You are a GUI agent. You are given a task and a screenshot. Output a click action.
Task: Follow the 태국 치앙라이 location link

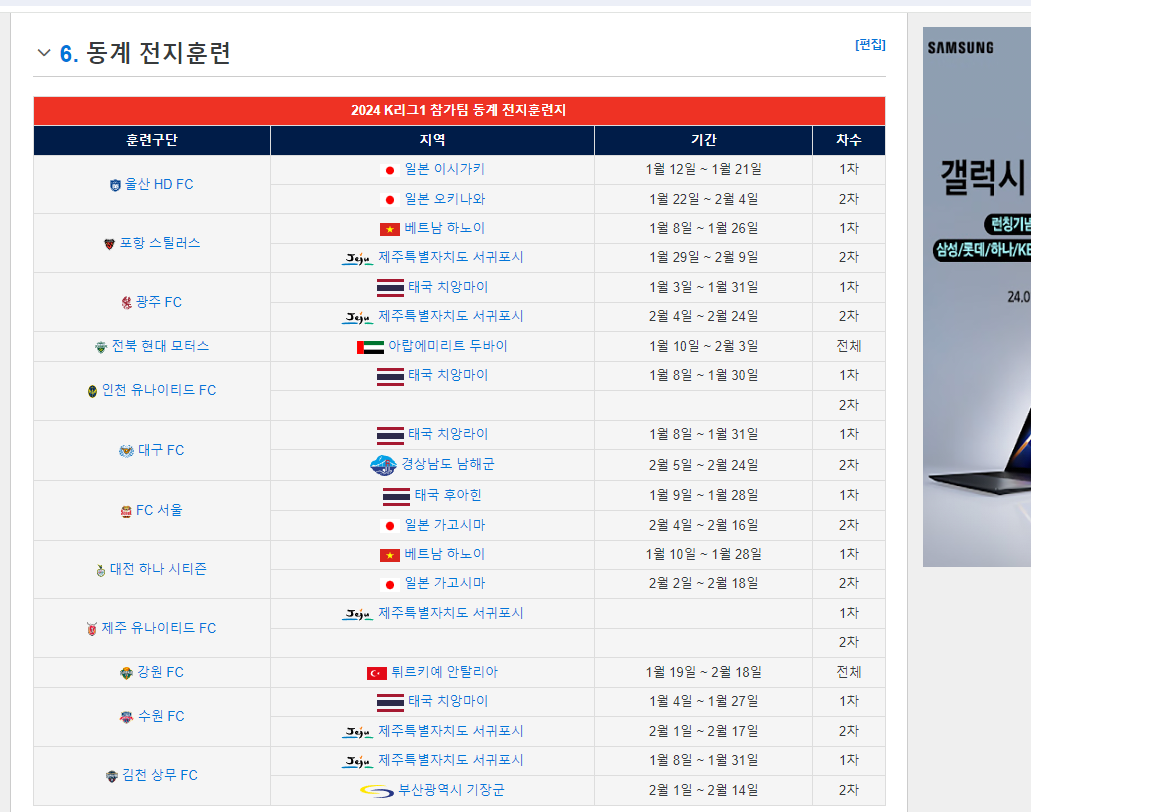tap(448, 434)
